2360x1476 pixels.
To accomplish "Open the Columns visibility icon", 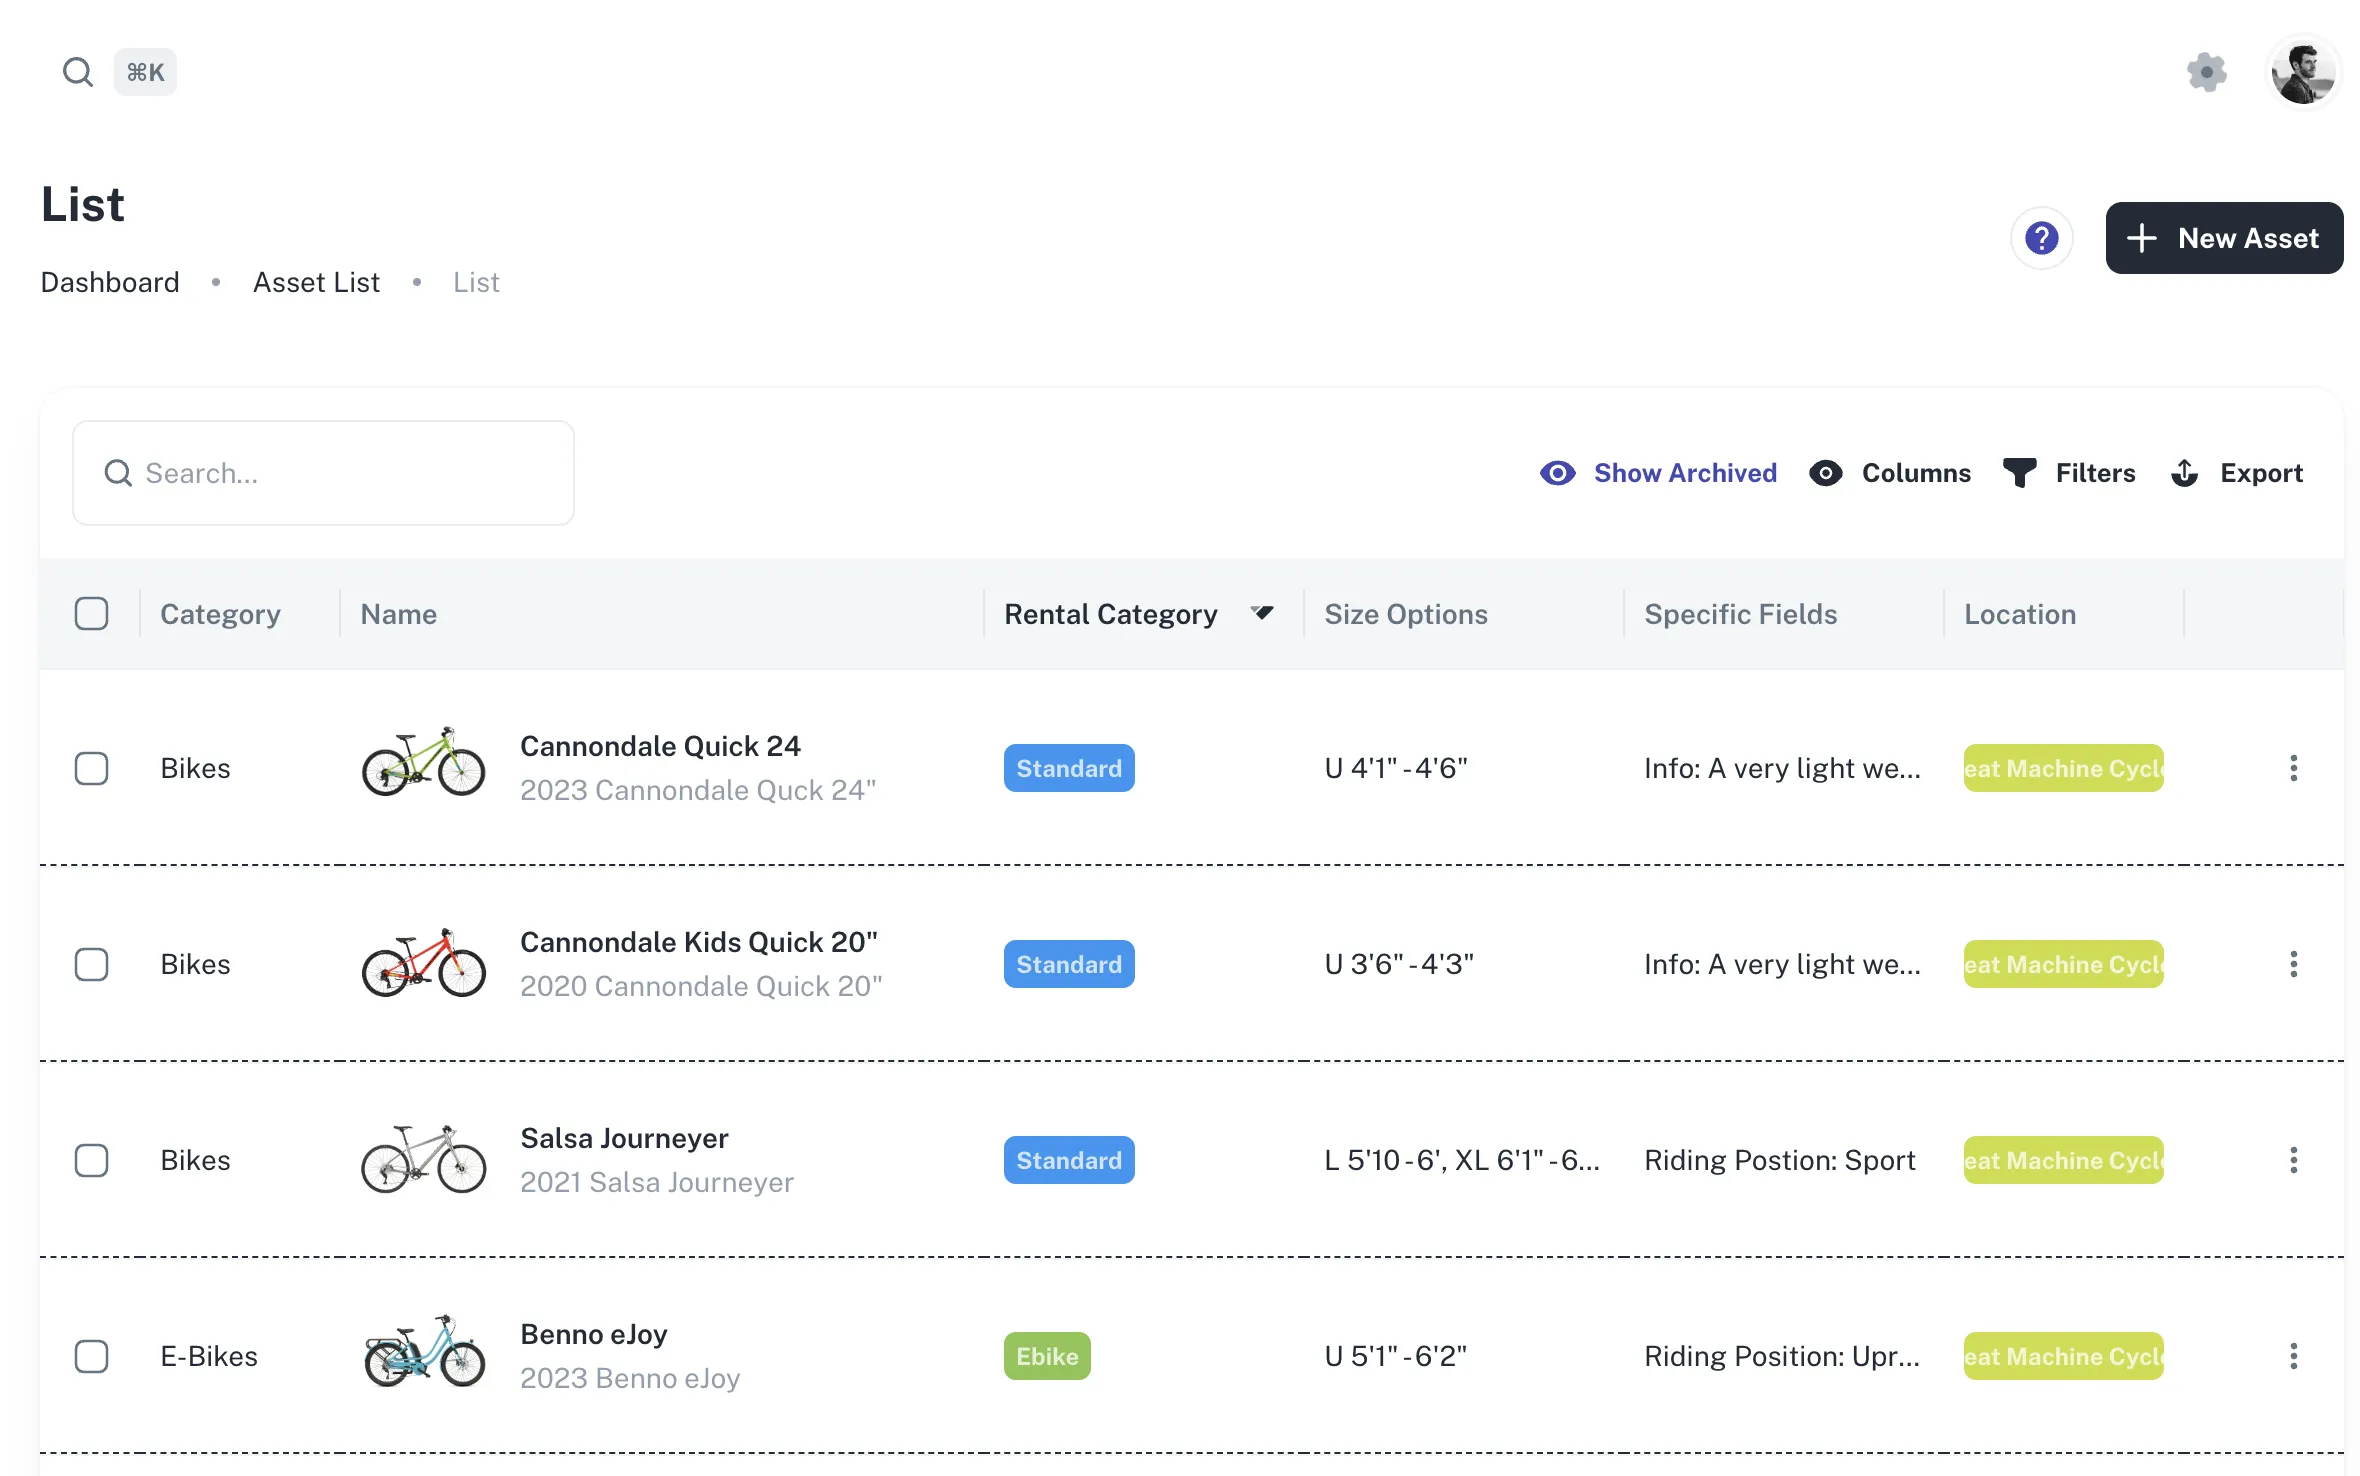I will tap(1826, 473).
